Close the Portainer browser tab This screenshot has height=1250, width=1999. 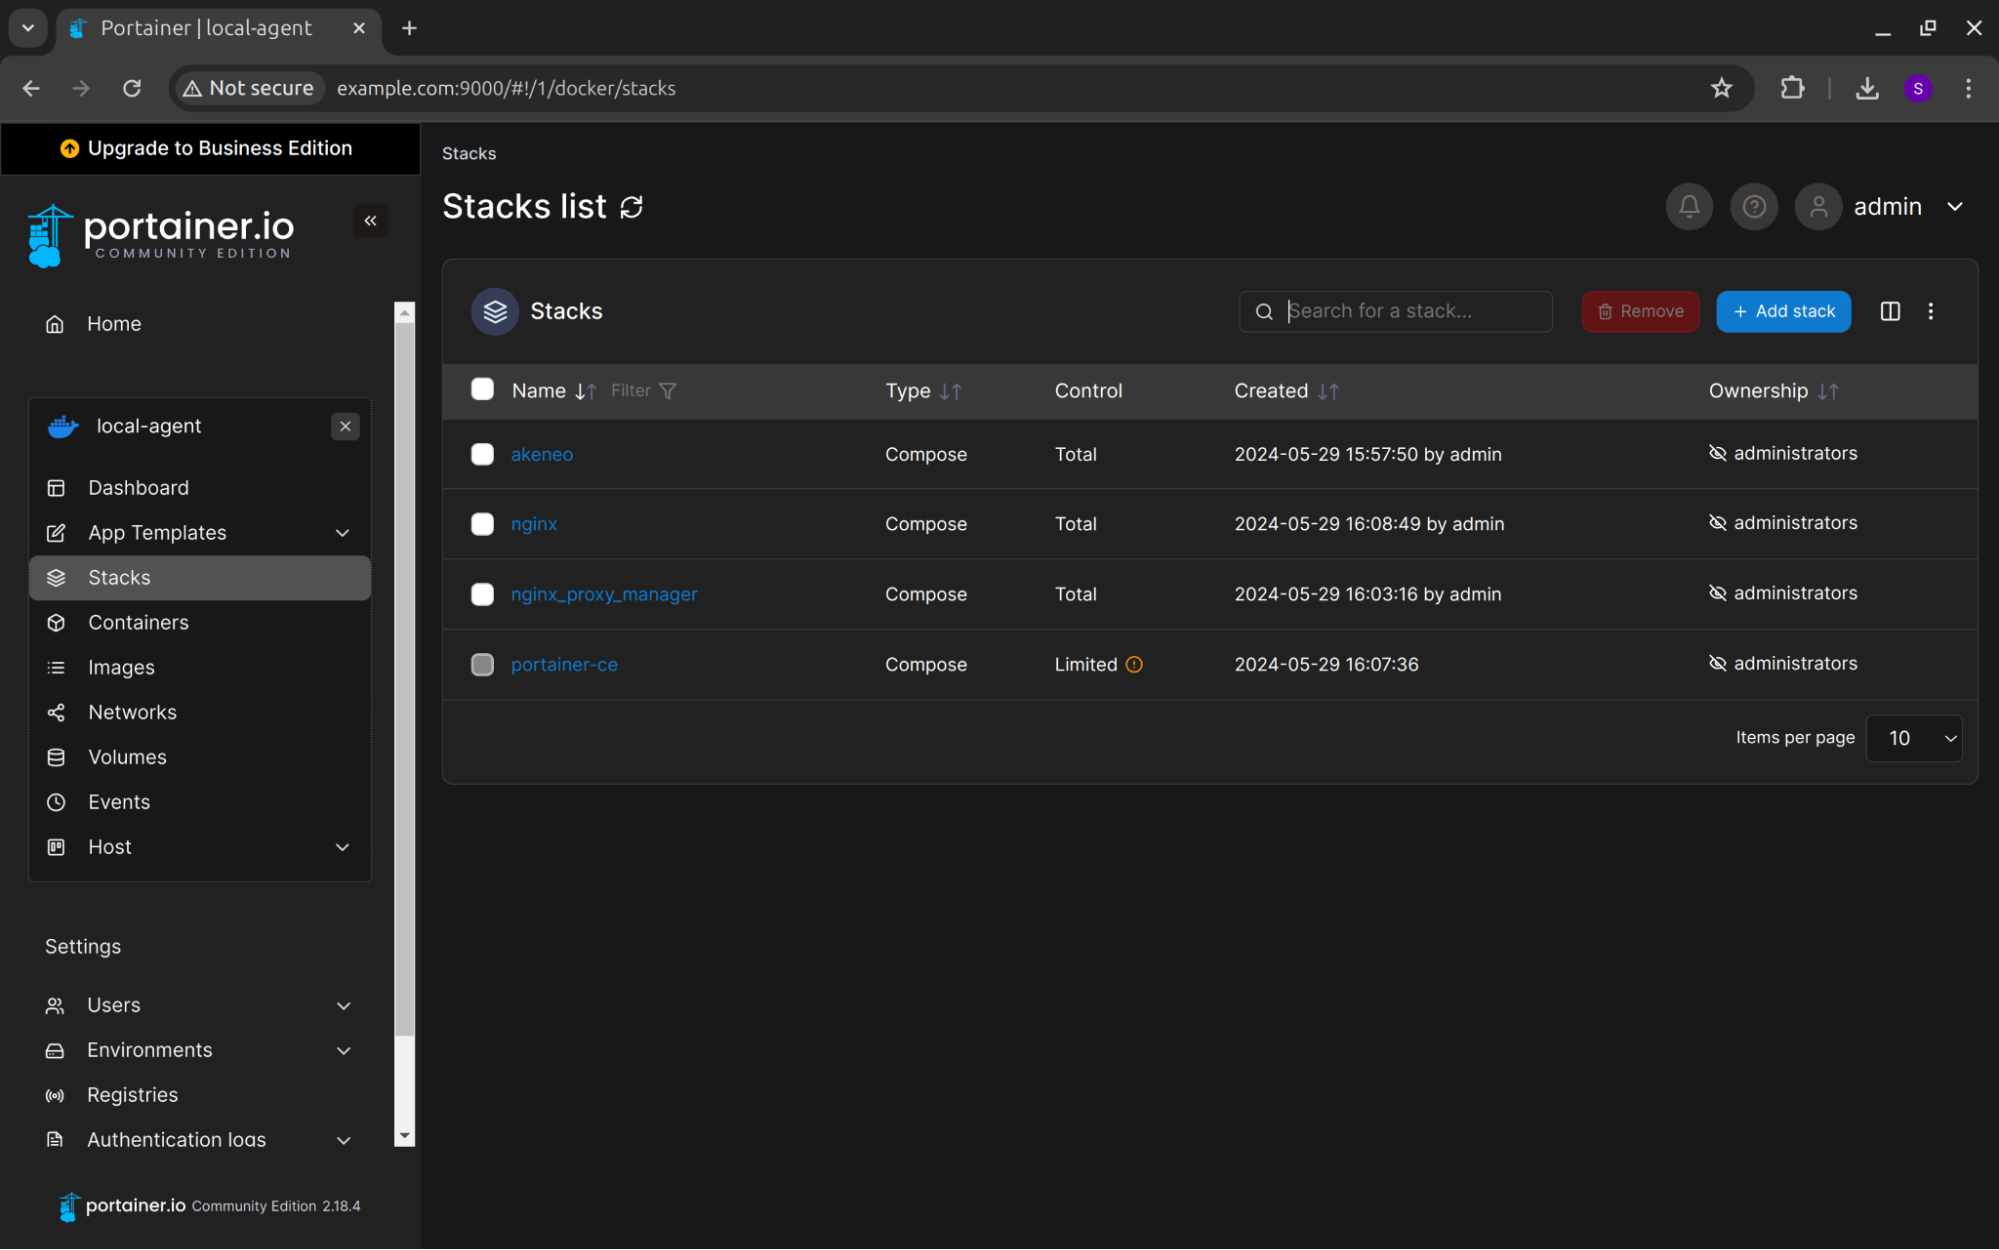(x=359, y=28)
